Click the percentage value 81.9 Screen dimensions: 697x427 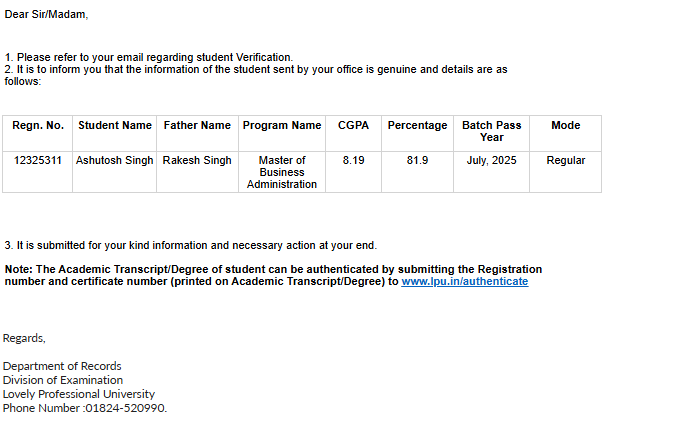point(417,160)
